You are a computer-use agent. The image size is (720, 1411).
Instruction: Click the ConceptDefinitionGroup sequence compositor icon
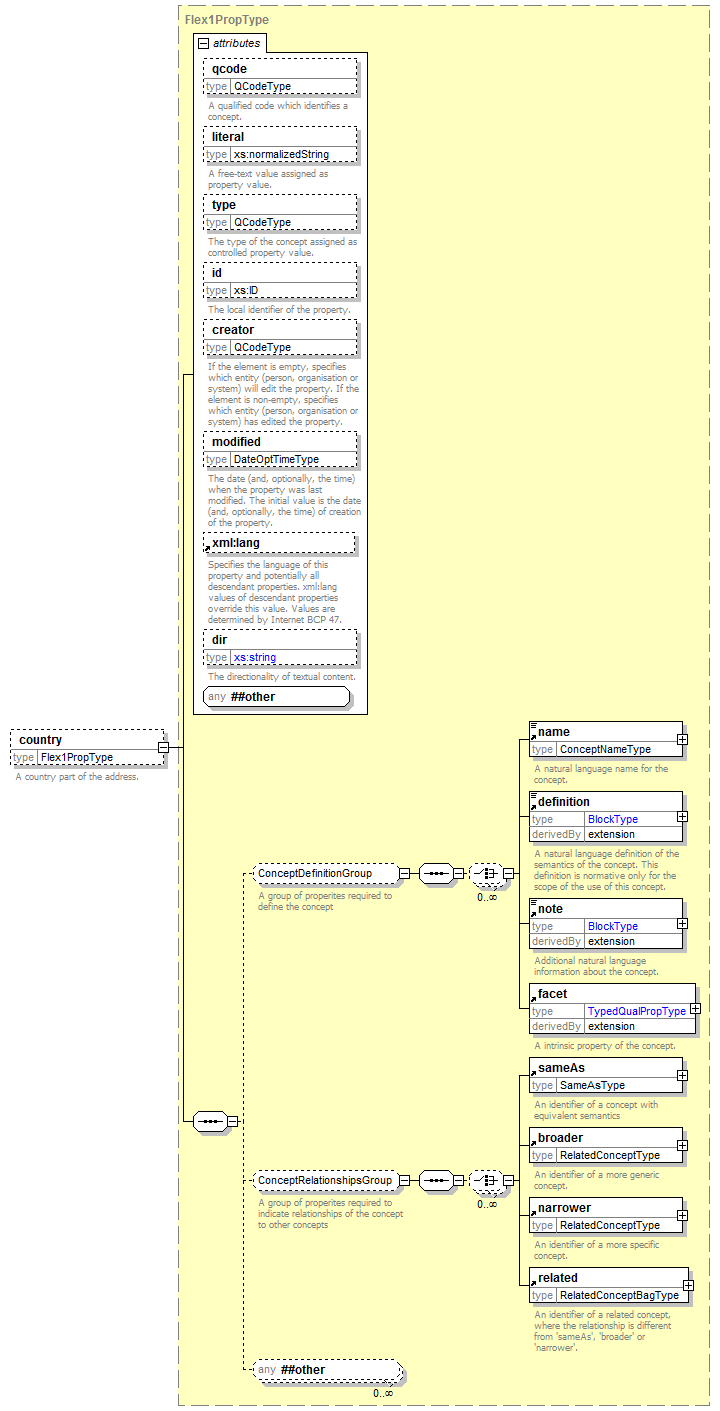point(435,873)
